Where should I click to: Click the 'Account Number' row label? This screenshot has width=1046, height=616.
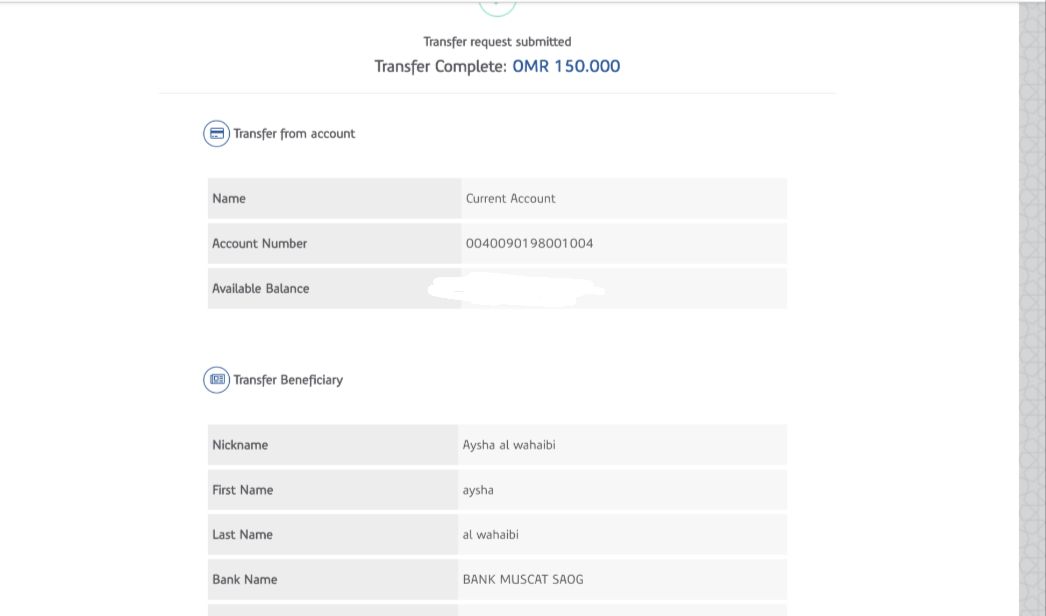(x=259, y=244)
